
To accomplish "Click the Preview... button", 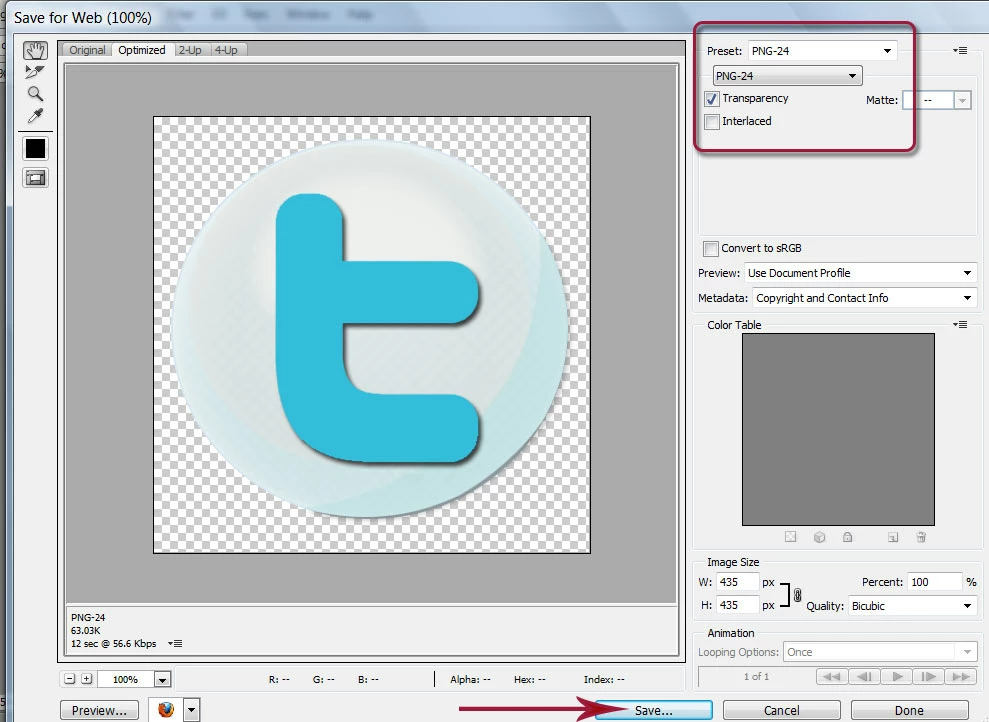I will (99, 711).
